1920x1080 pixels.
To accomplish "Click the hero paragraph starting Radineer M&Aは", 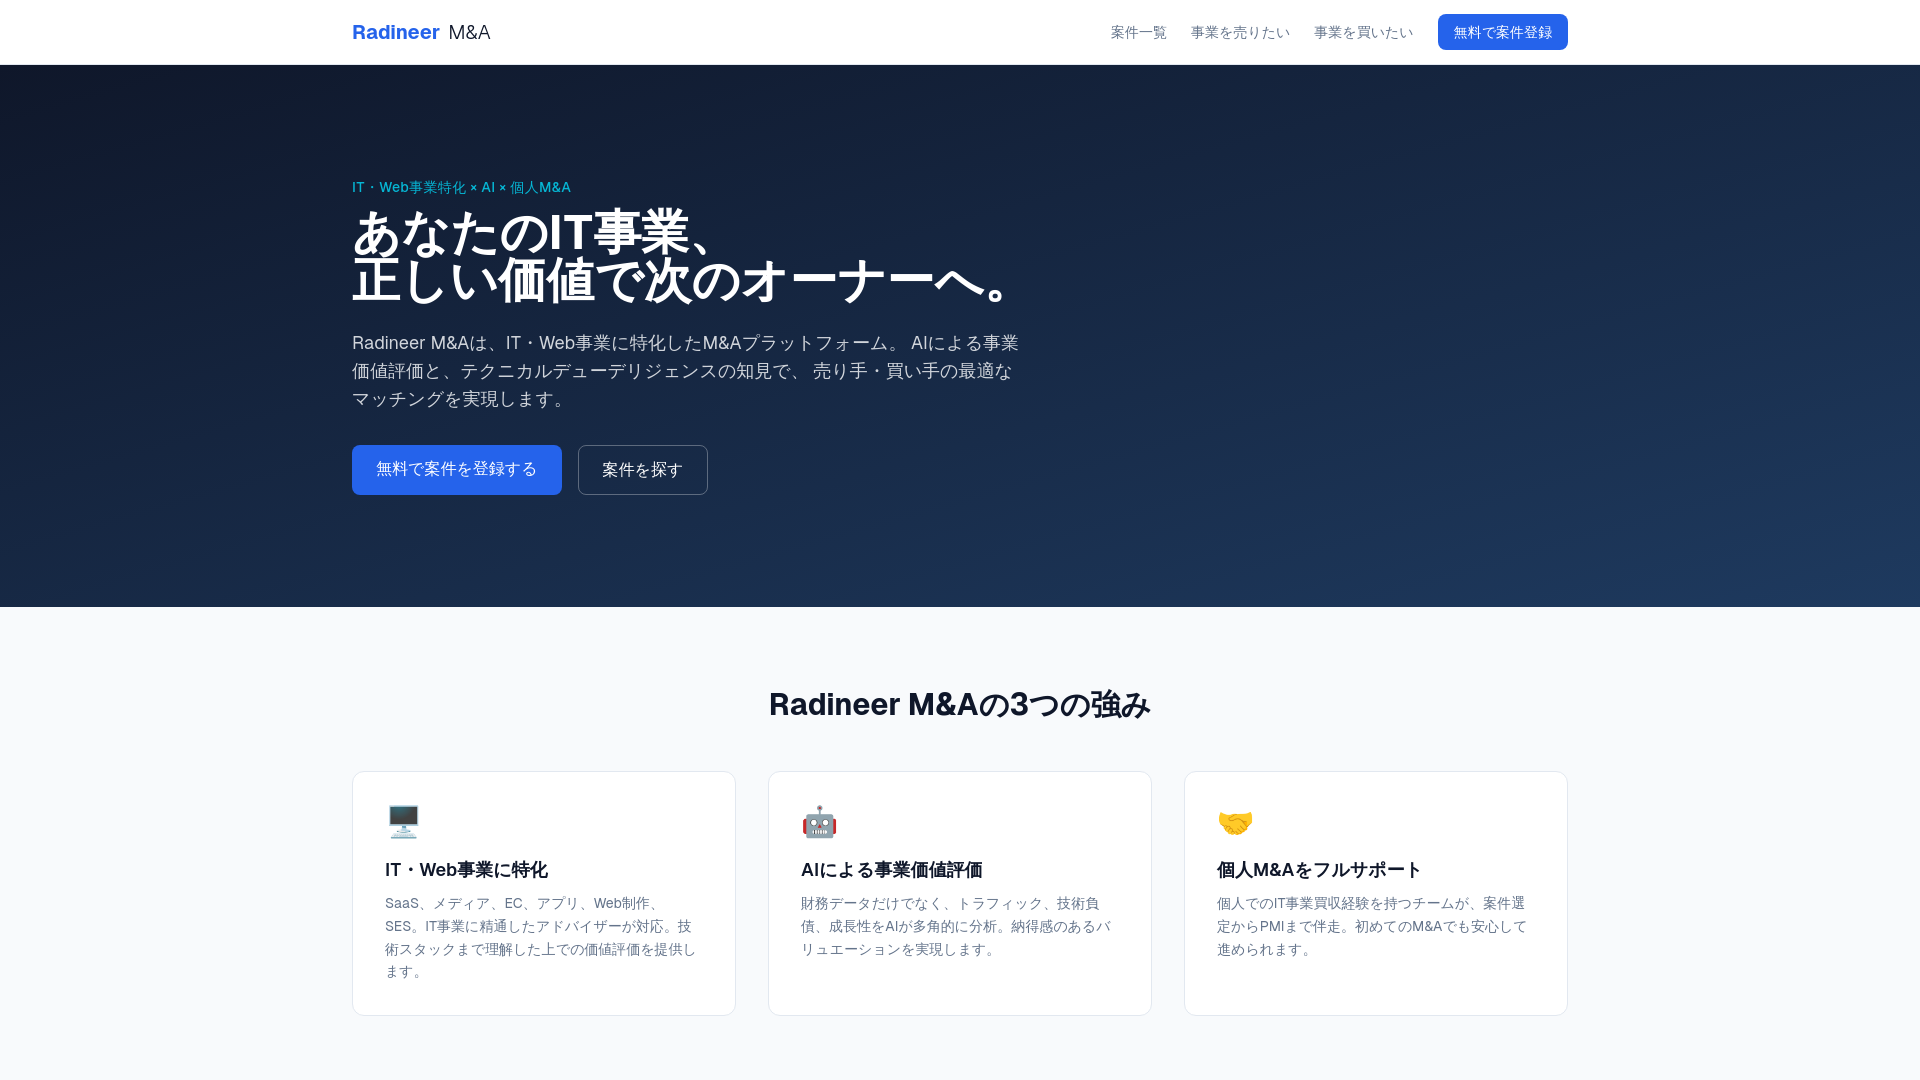I will point(686,371).
